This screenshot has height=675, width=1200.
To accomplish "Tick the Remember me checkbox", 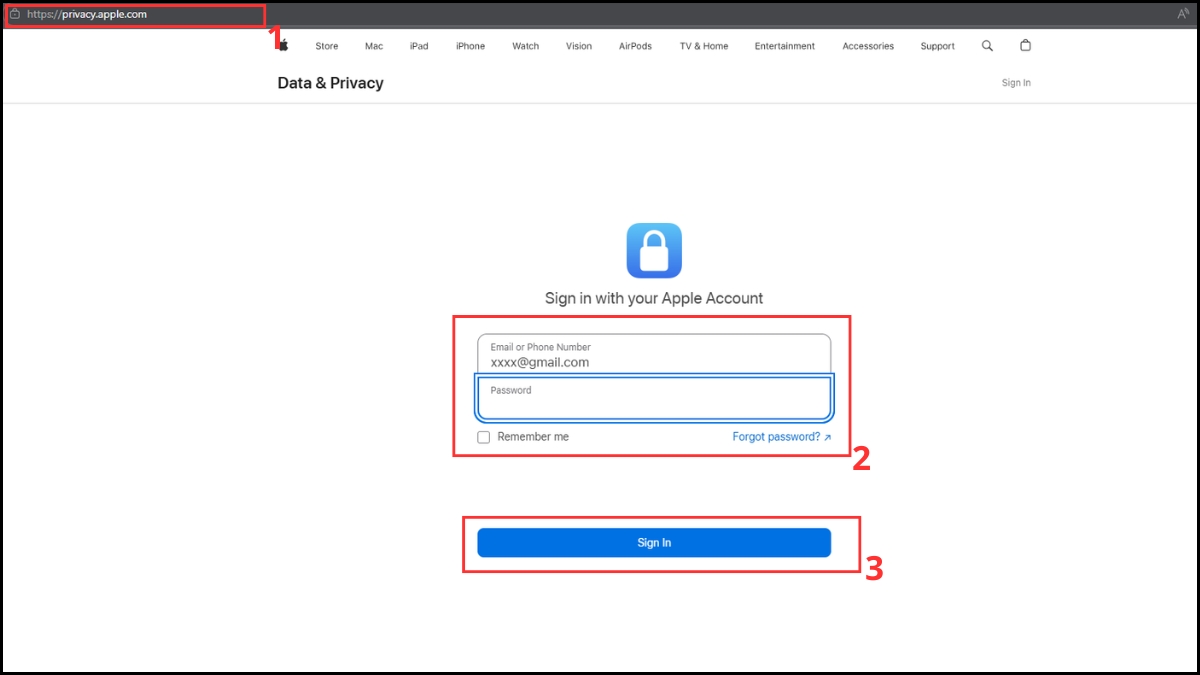I will tap(484, 437).
